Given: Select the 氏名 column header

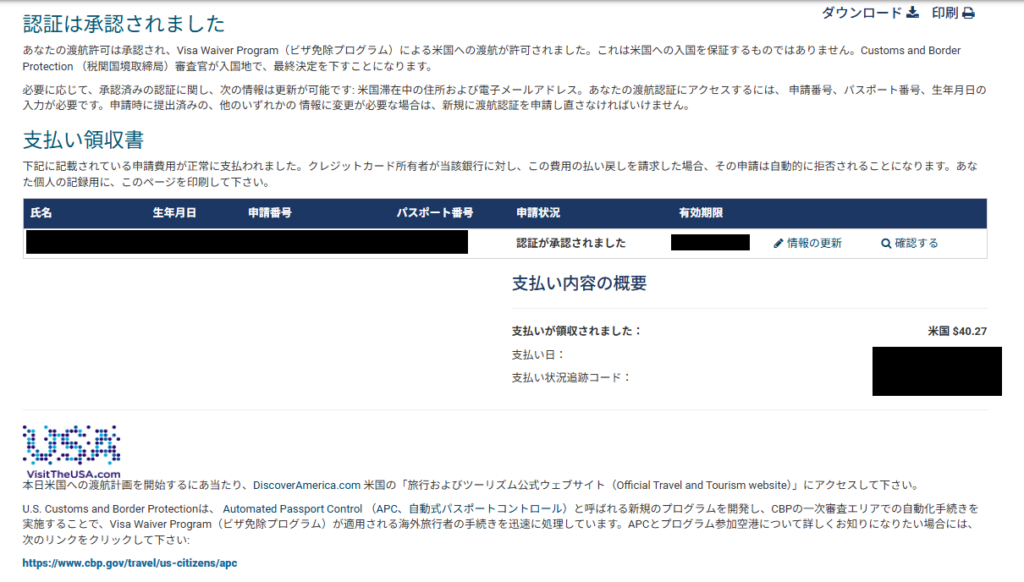Looking at the screenshot, I should point(42,211).
